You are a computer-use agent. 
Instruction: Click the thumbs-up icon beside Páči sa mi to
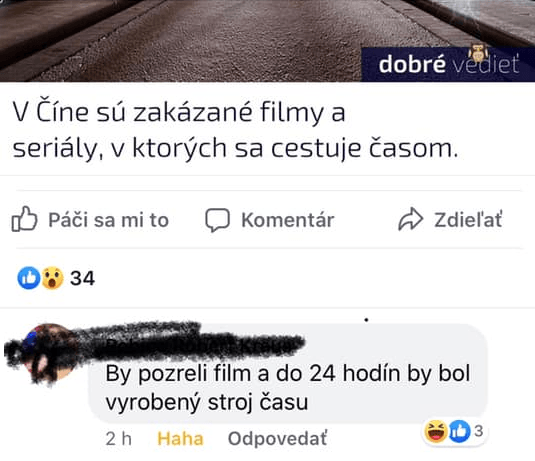tap(24, 219)
